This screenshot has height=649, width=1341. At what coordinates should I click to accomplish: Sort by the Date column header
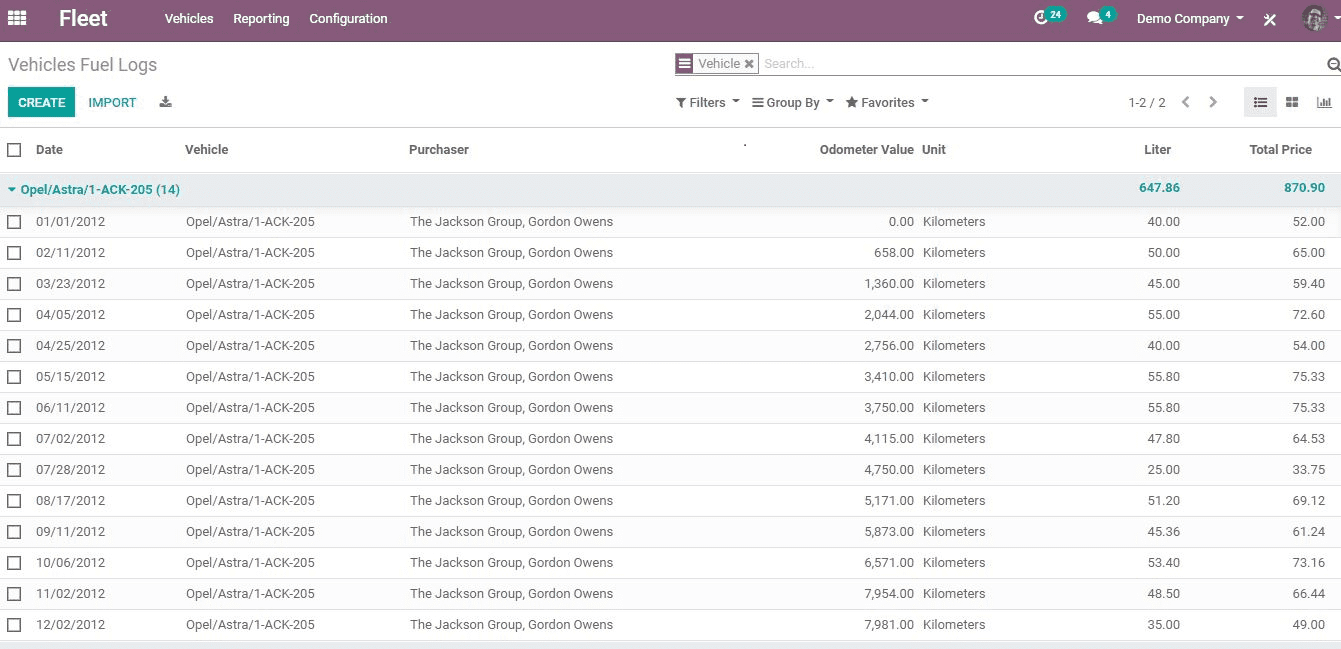49,150
